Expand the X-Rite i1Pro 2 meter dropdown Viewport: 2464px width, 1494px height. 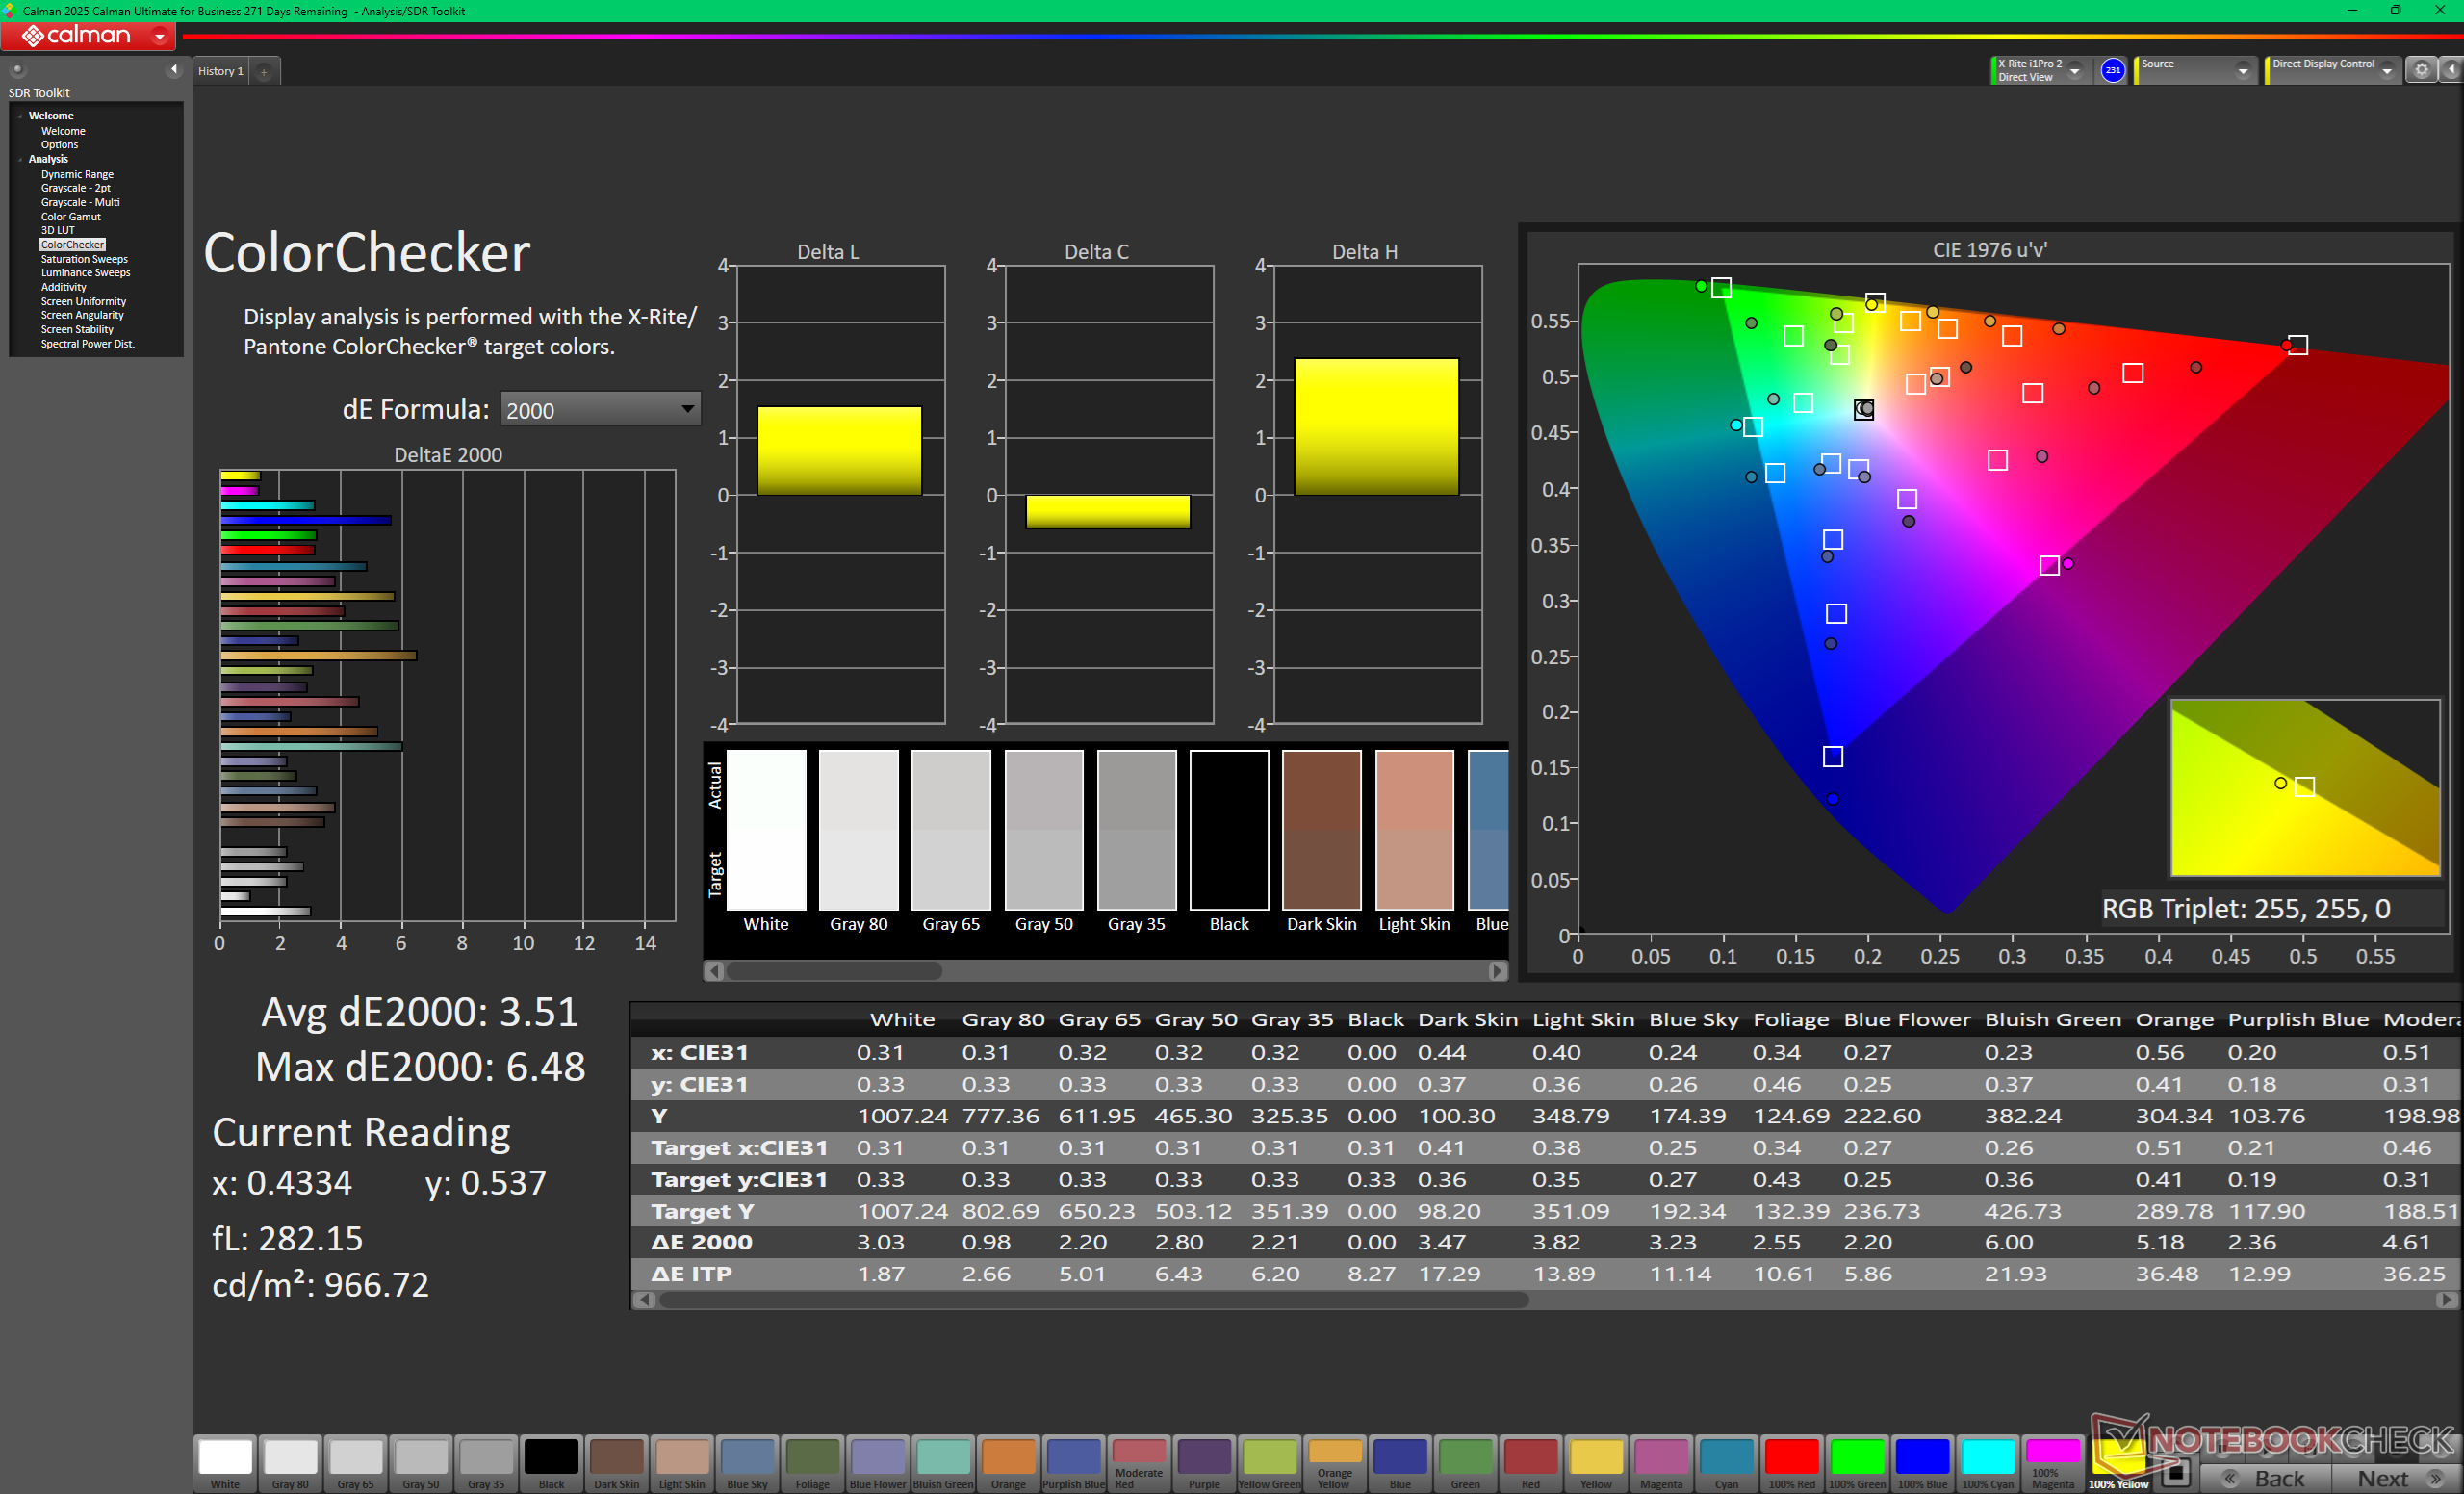tap(2075, 71)
